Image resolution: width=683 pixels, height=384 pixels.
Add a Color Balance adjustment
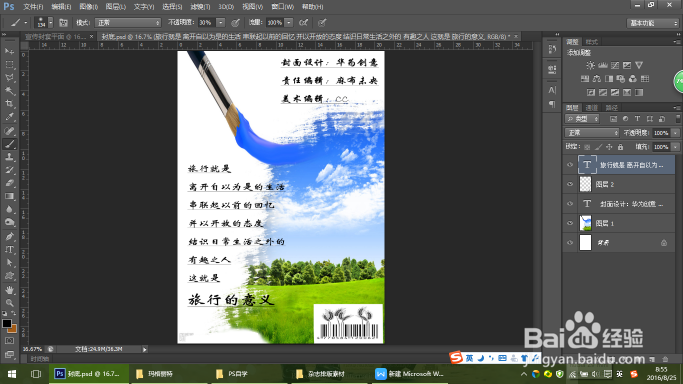(x=597, y=79)
